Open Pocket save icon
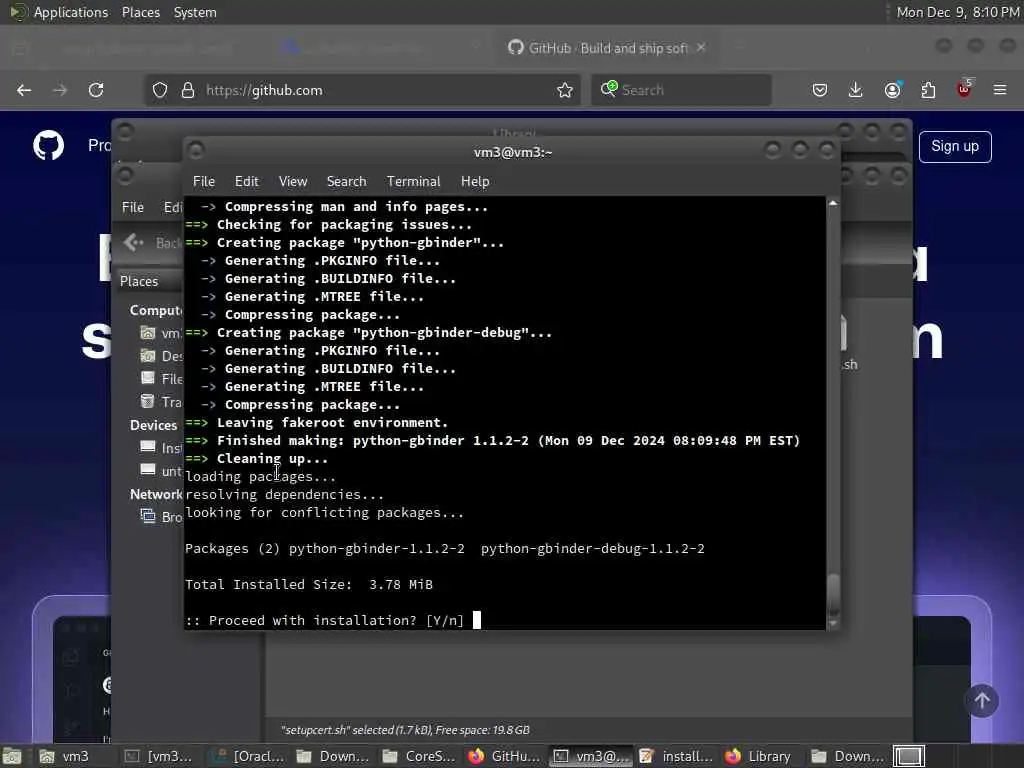This screenshot has width=1024, height=768. click(x=820, y=90)
